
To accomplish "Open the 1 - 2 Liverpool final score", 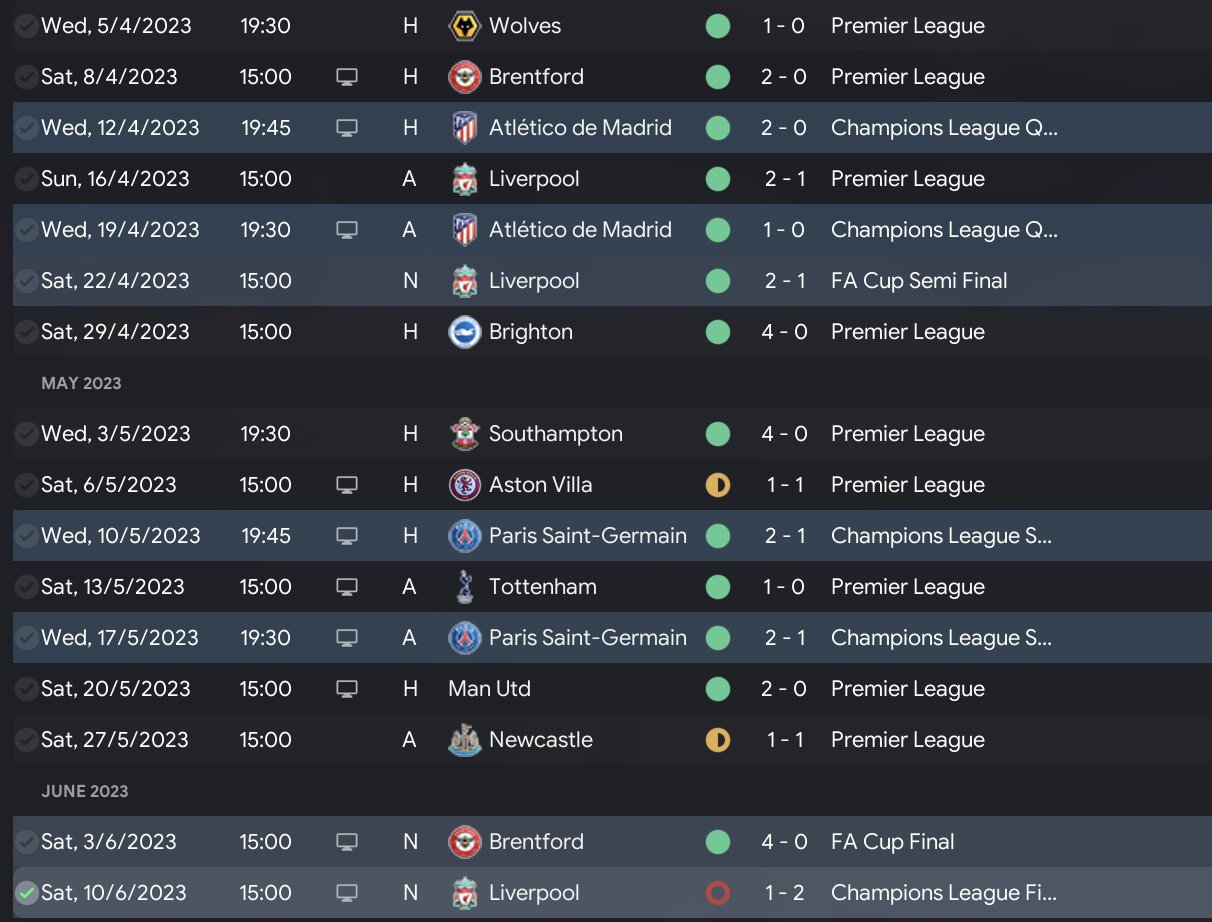I will pyautogui.click(x=784, y=893).
